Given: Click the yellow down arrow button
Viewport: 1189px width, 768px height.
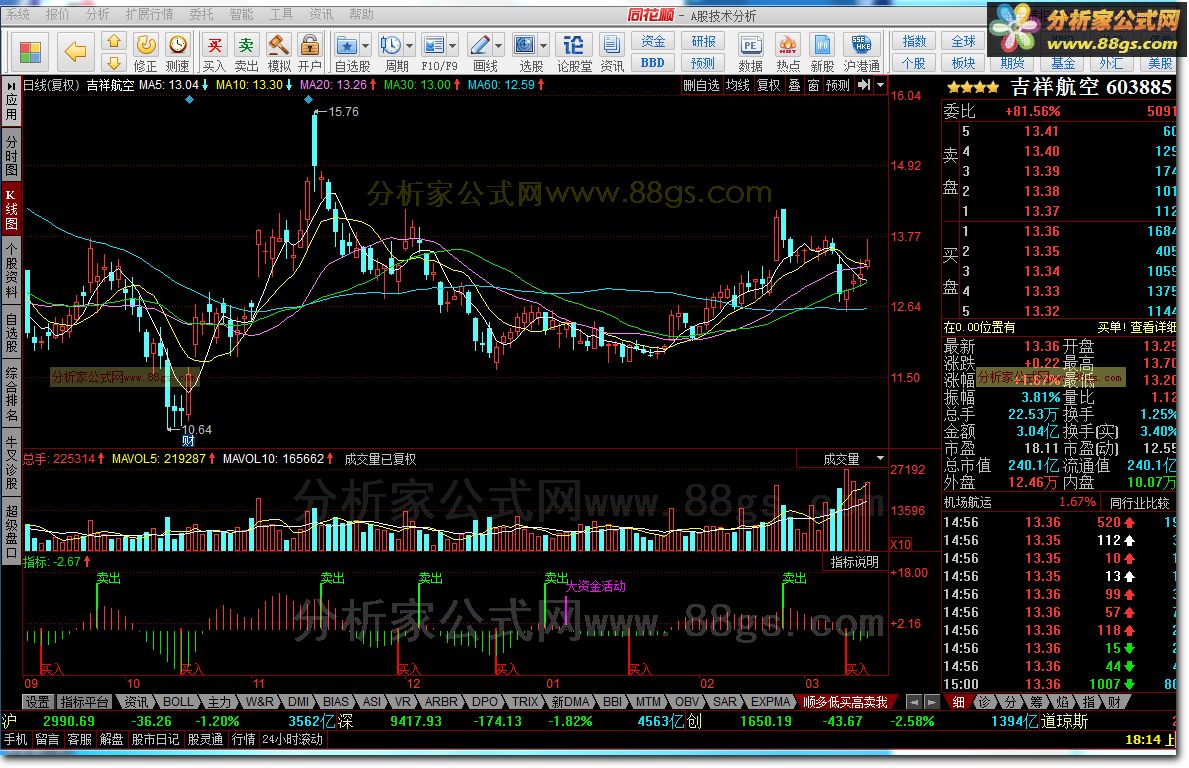Looking at the screenshot, I should click(x=114, y=62).
